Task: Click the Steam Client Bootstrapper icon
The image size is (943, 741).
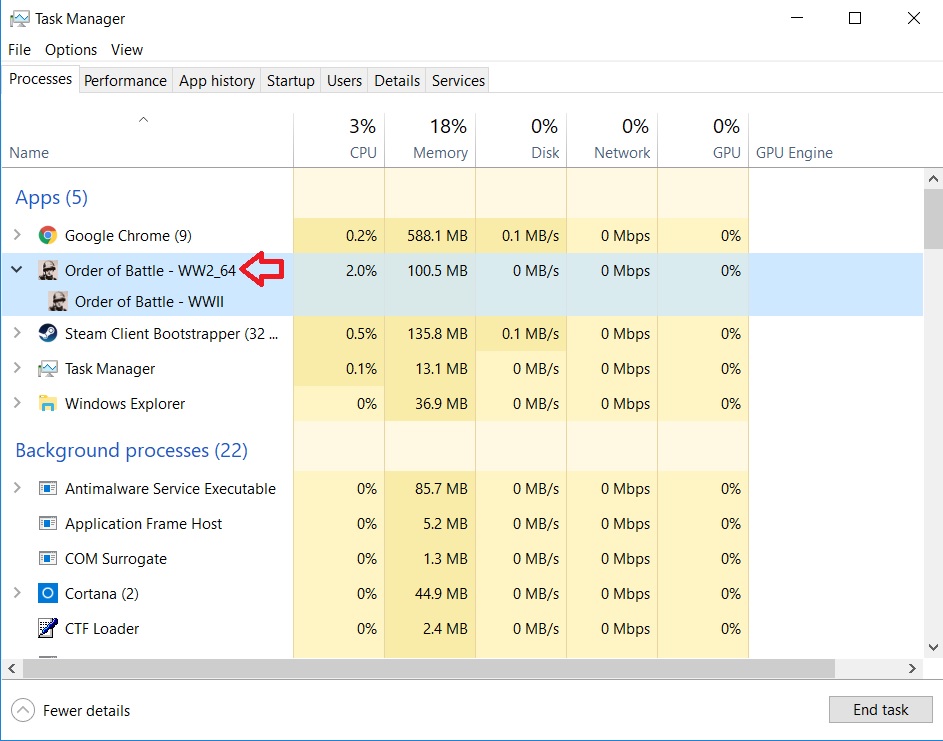Action: (47, 334)
